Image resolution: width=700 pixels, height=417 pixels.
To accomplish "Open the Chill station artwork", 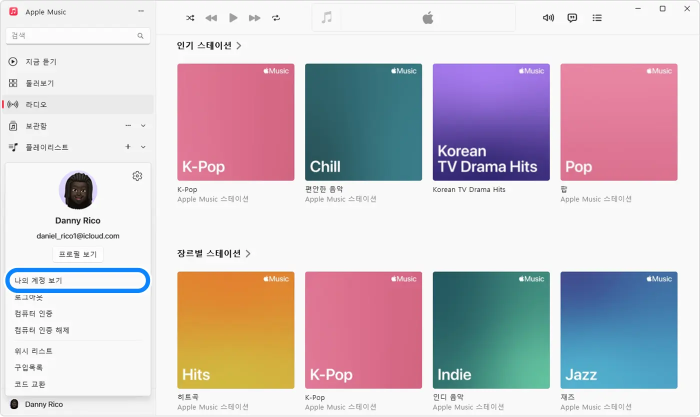I will (363, 122).
